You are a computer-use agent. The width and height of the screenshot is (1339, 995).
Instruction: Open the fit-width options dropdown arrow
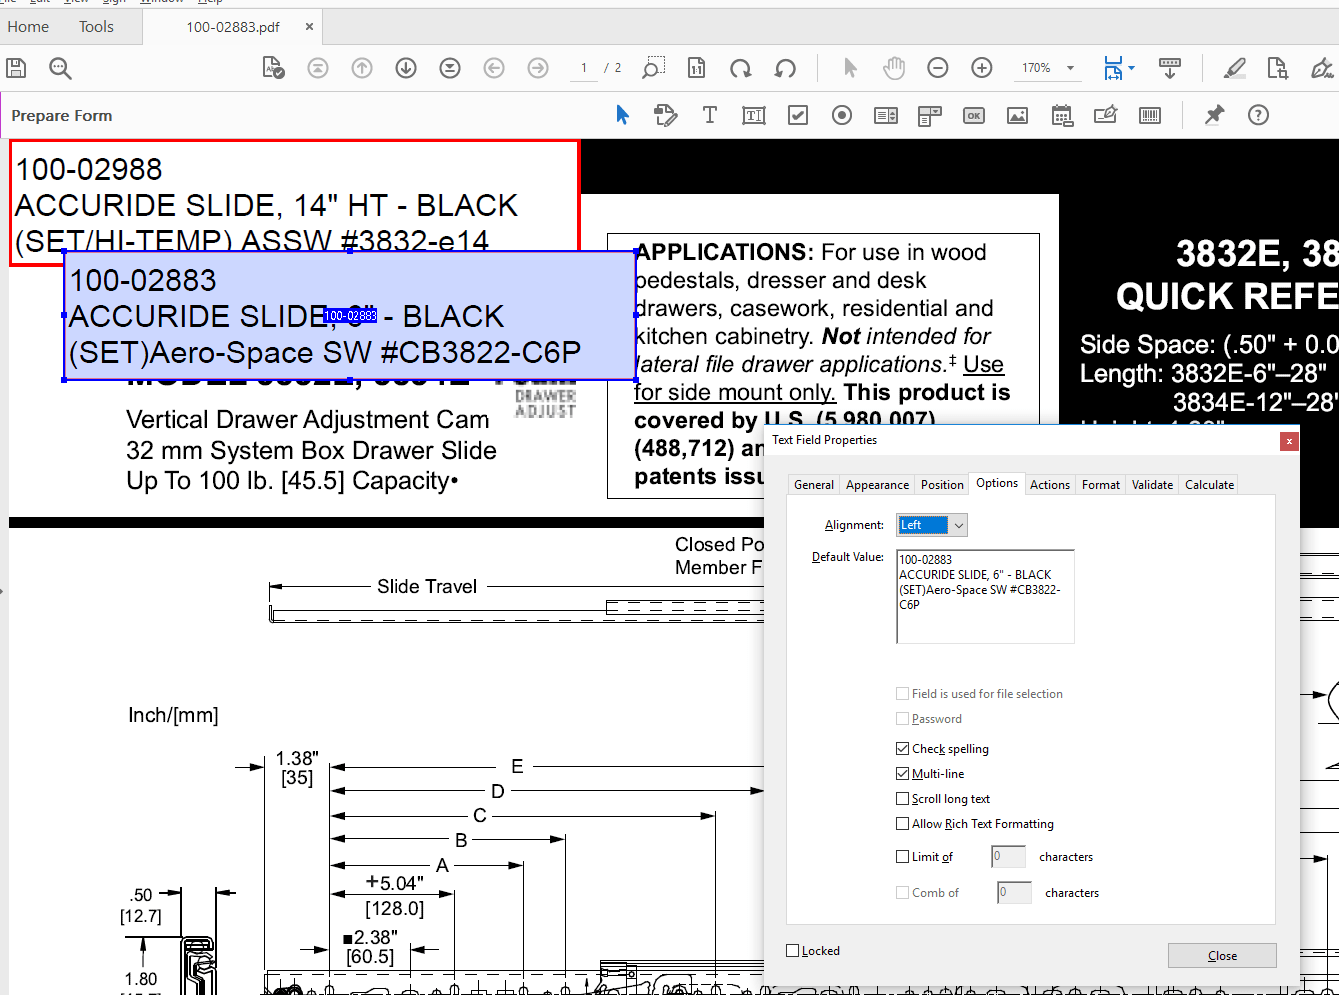point(1131,68)
